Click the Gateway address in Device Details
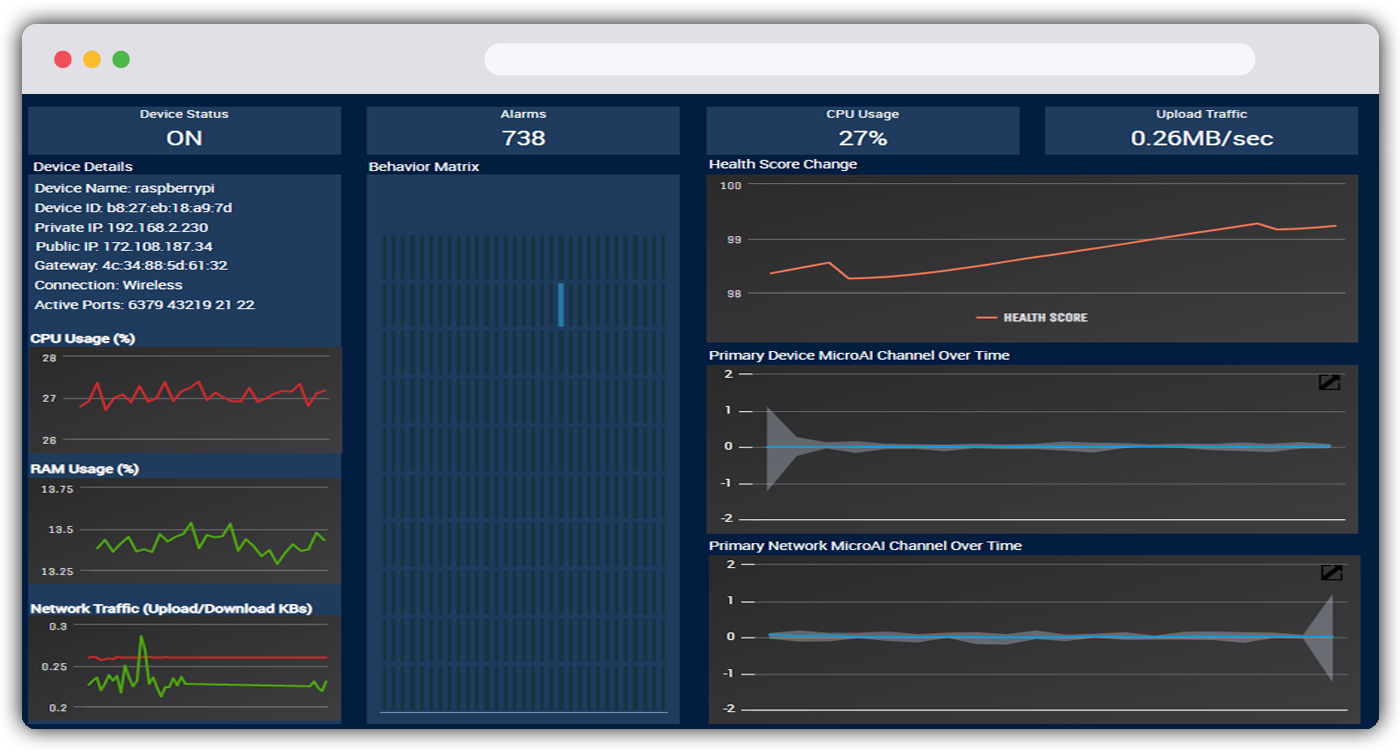 point(131,266)
